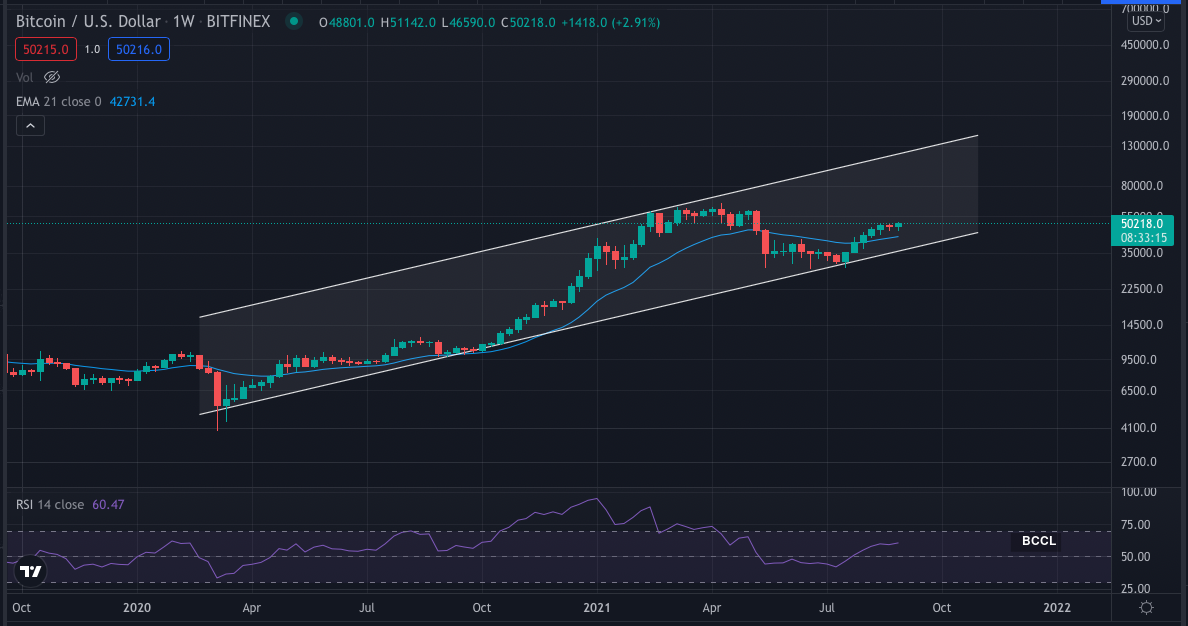Screen dimensions: 1188x626
Task: Click the green market status dot
Action: pos(293,21)
